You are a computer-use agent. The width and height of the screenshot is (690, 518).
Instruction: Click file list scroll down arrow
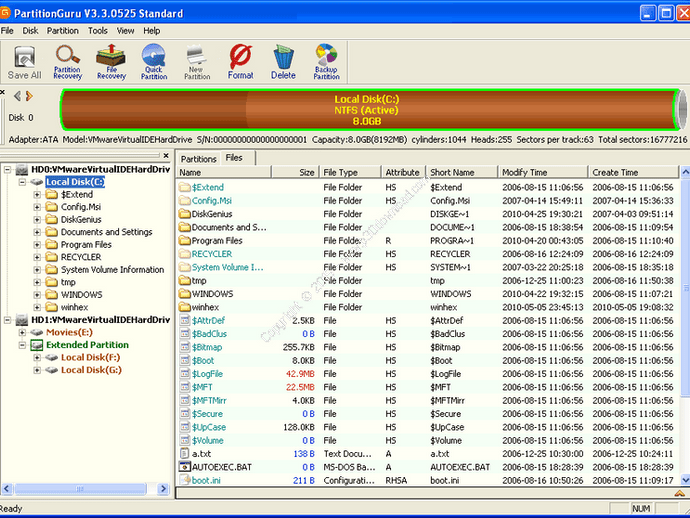click(x=685, y=480)
